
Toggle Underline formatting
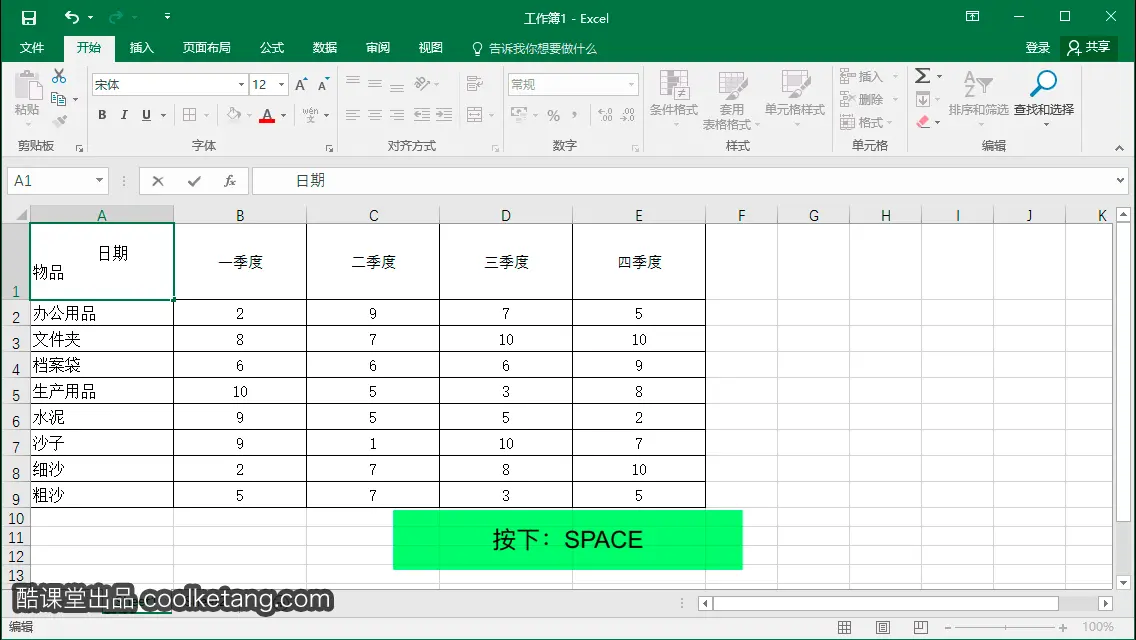click(146, 115)
